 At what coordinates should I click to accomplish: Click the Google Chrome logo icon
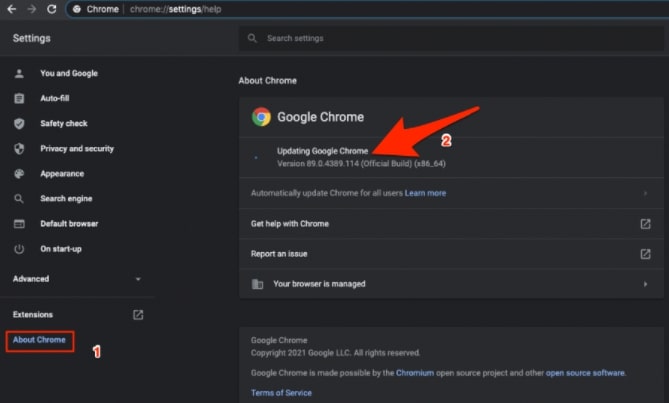coord(261,117)
